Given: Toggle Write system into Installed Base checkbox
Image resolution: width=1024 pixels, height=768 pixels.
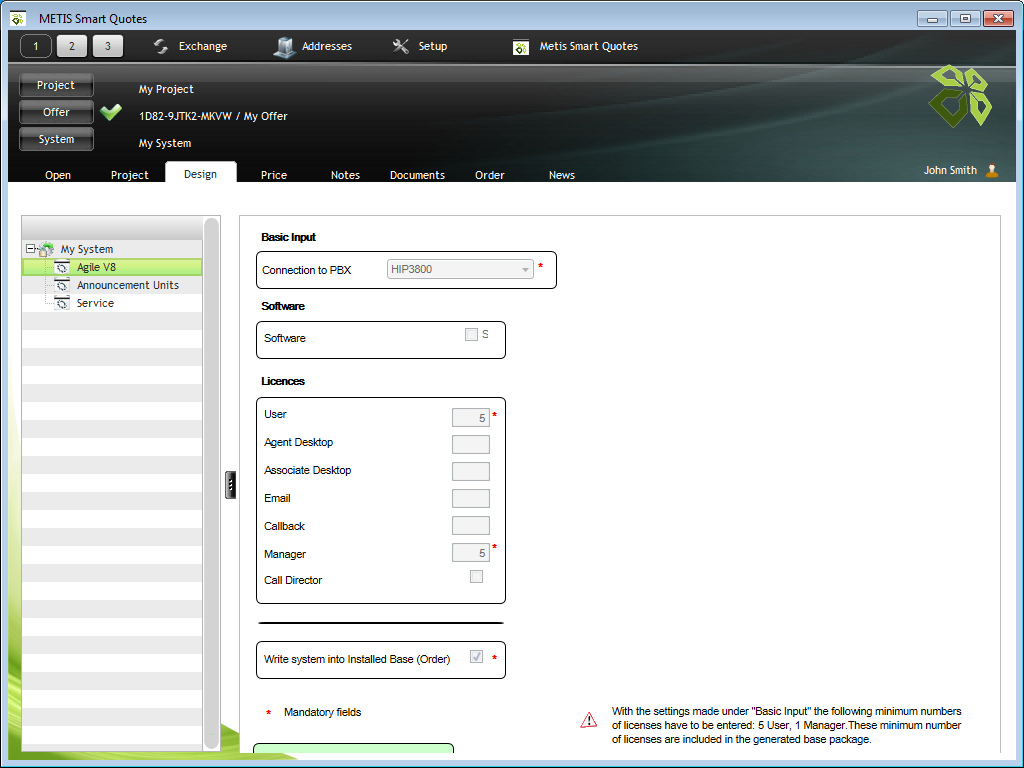Looking at the screenshot, I should pos(476,657).
